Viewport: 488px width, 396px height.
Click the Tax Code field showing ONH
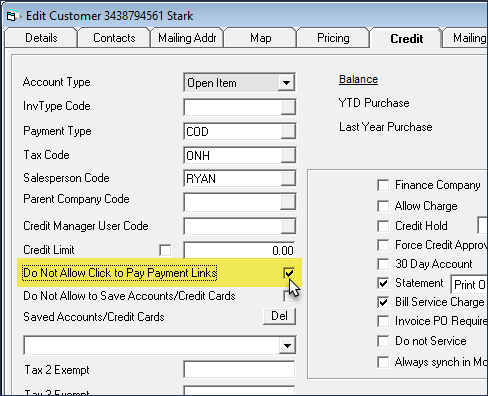click(233, 155)
